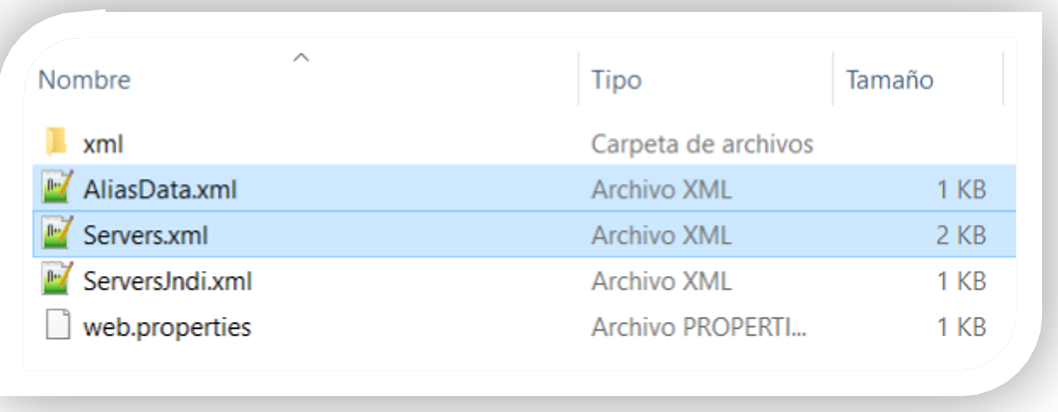Click the Servers.xml file icon
This screenshot has height=412, width=1058.
pyautogui.click(x=57, y=234)
